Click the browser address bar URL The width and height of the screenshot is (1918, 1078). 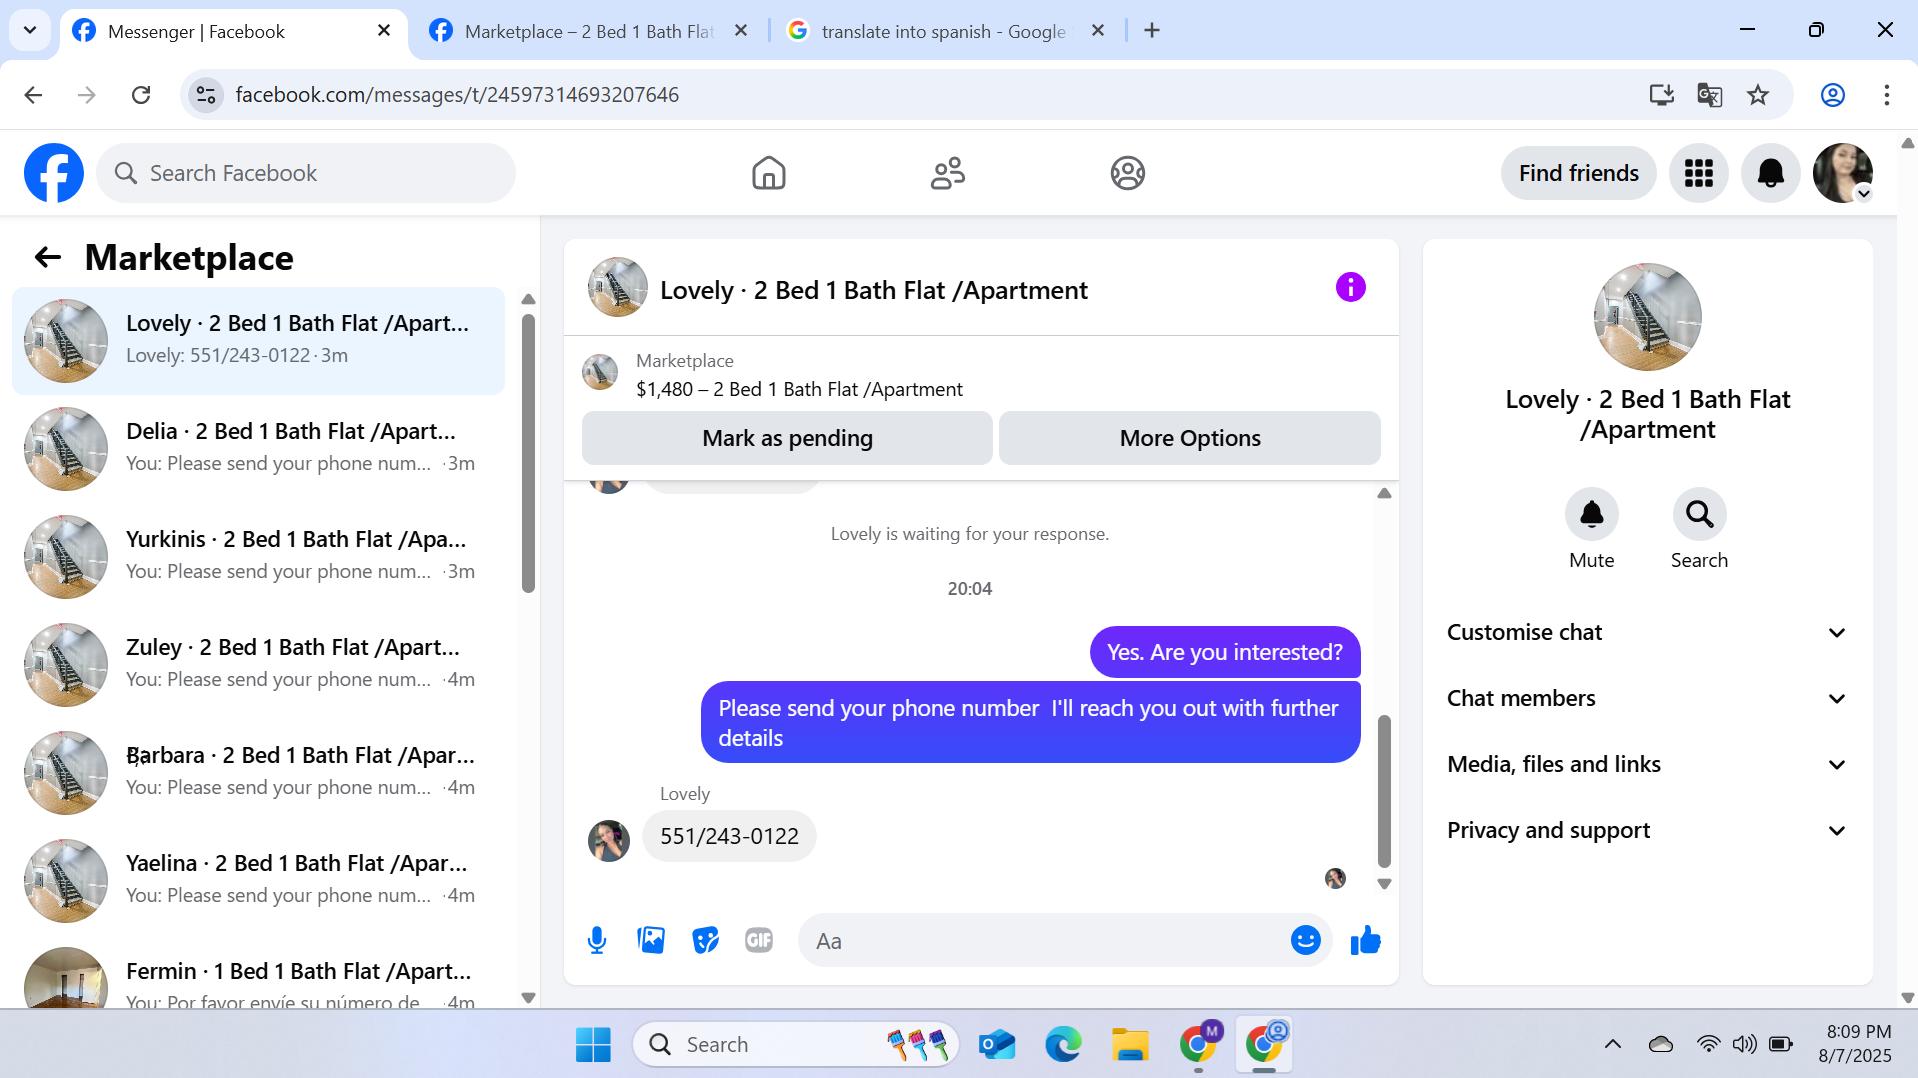tap(456, 95)
